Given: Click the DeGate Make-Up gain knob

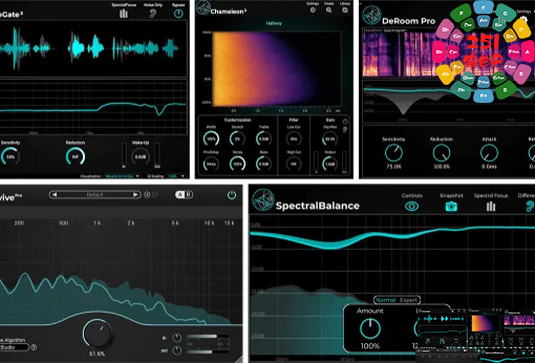Looking at the screenshot, I should click(x=140, y=157).
